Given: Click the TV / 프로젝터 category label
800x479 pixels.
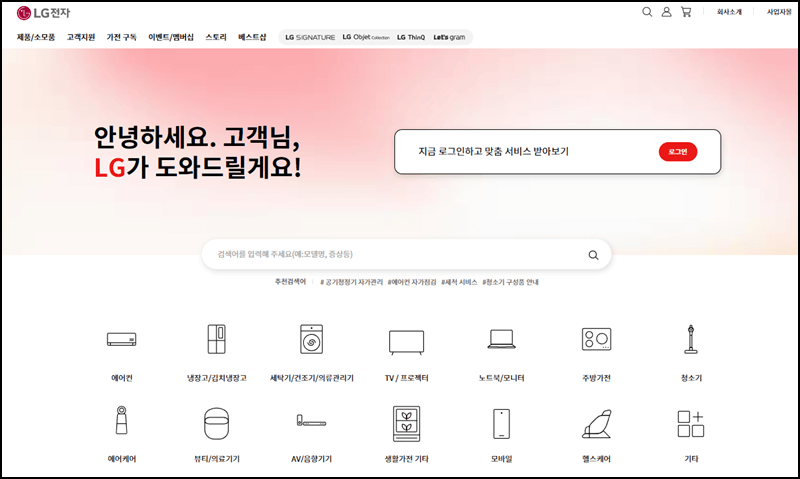Looking at the screenshot, I should pos(407,378).
